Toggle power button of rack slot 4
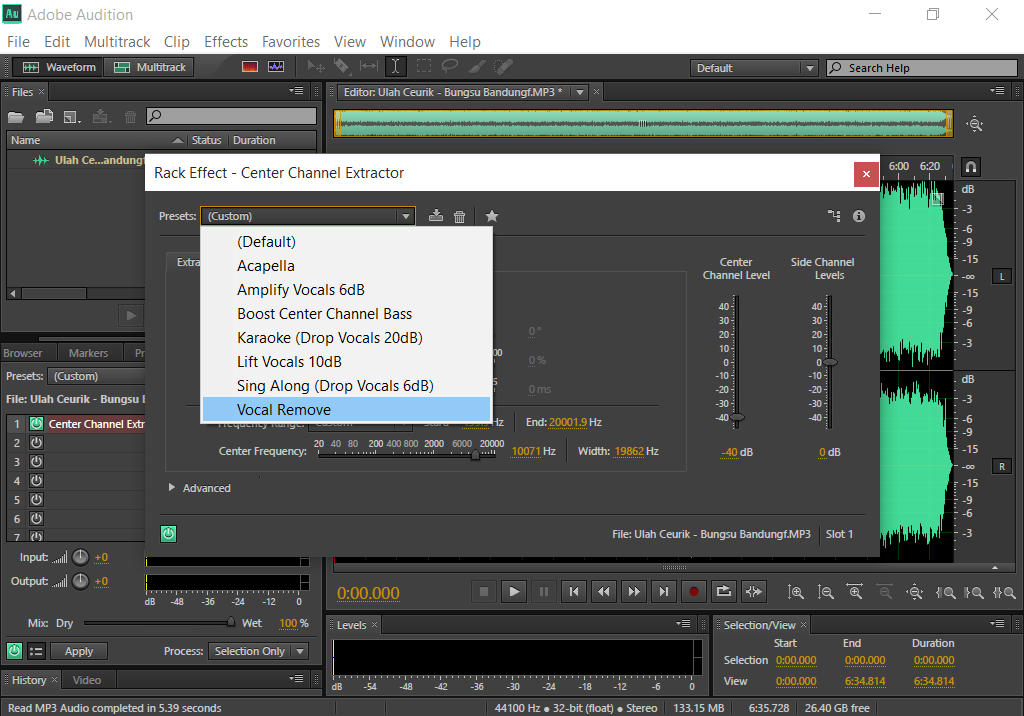The image size is (1024, 716). [x=37, y=481]
